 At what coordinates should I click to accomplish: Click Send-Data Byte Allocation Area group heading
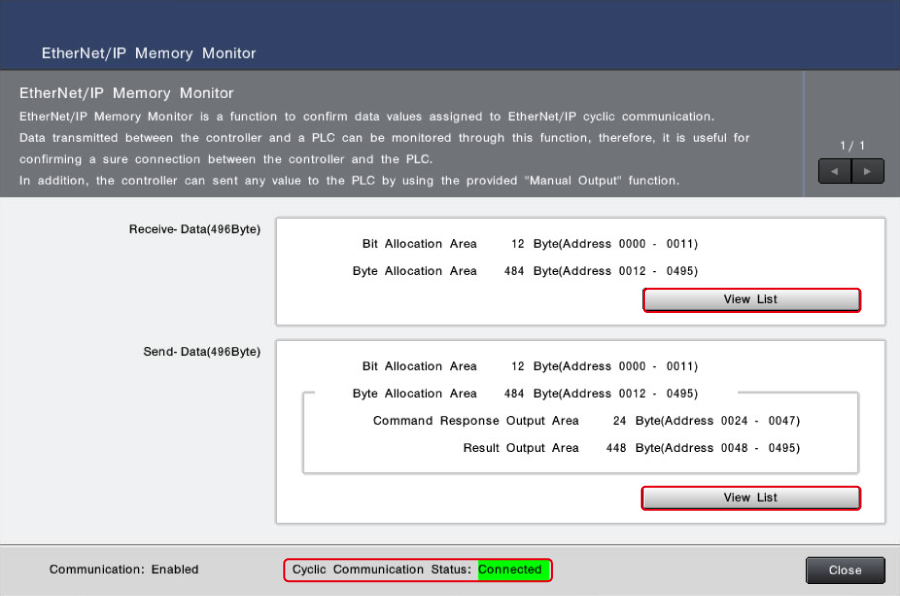[525, 394]
